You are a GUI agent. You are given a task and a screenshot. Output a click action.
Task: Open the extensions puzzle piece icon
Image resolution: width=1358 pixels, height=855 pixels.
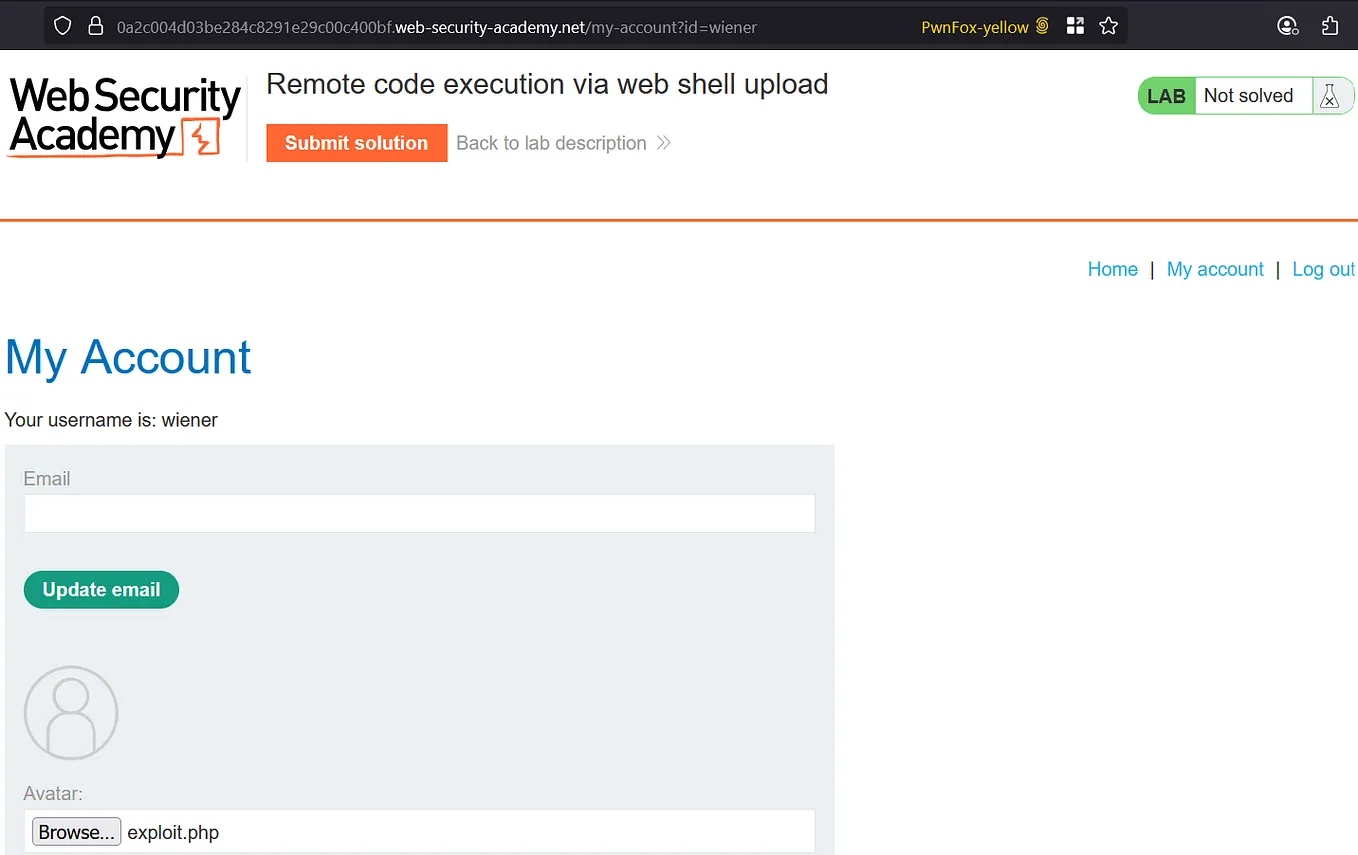pyautogui.click(x=1330, y=25)
